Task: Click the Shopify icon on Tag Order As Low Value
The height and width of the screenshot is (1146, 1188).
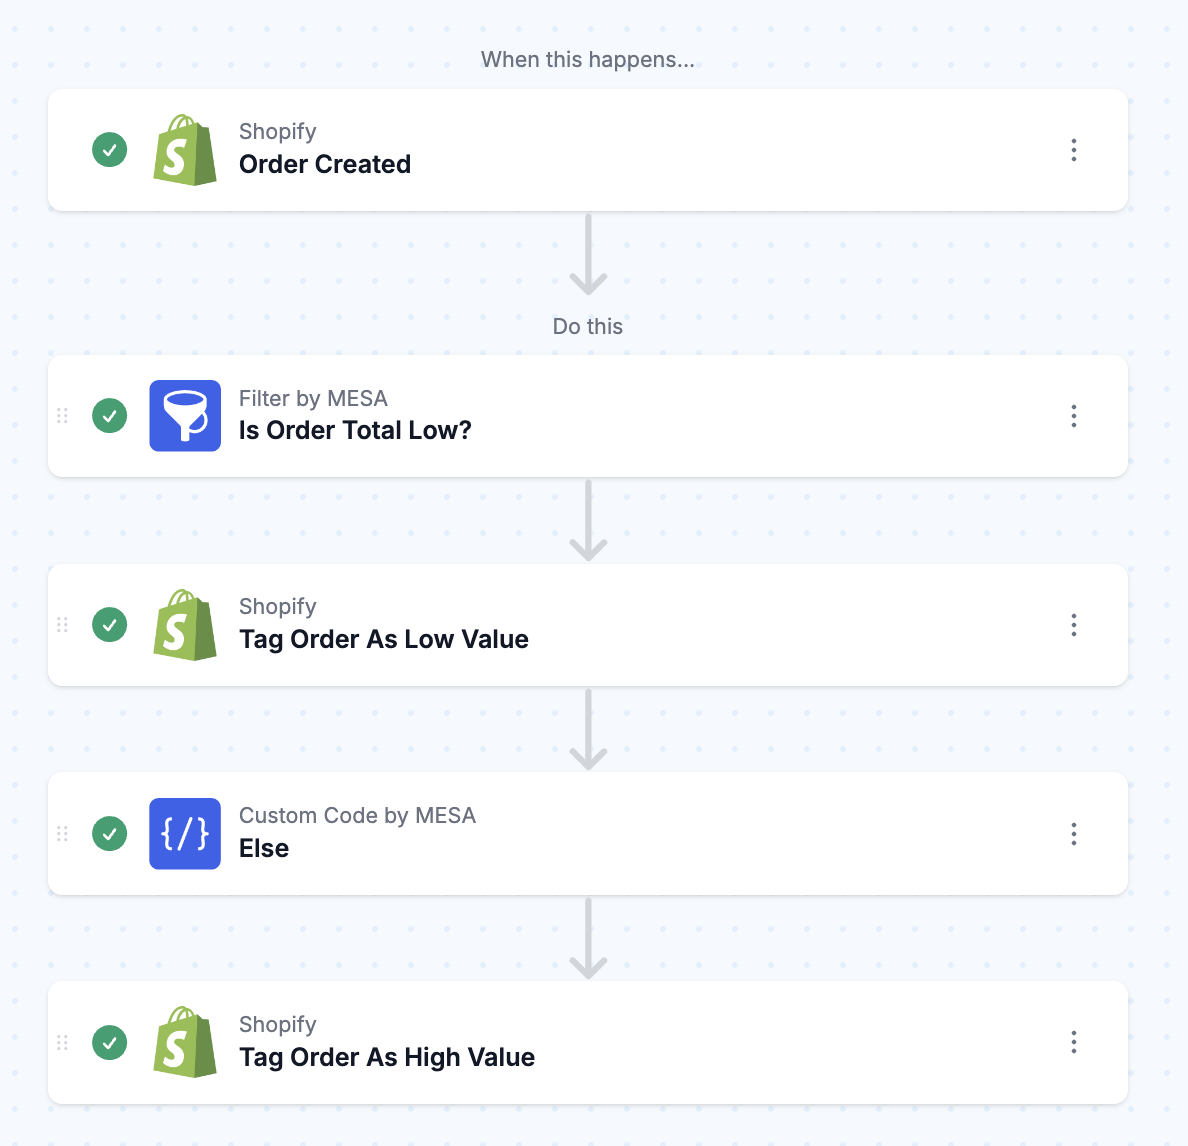Action: [x=184, y=625]
